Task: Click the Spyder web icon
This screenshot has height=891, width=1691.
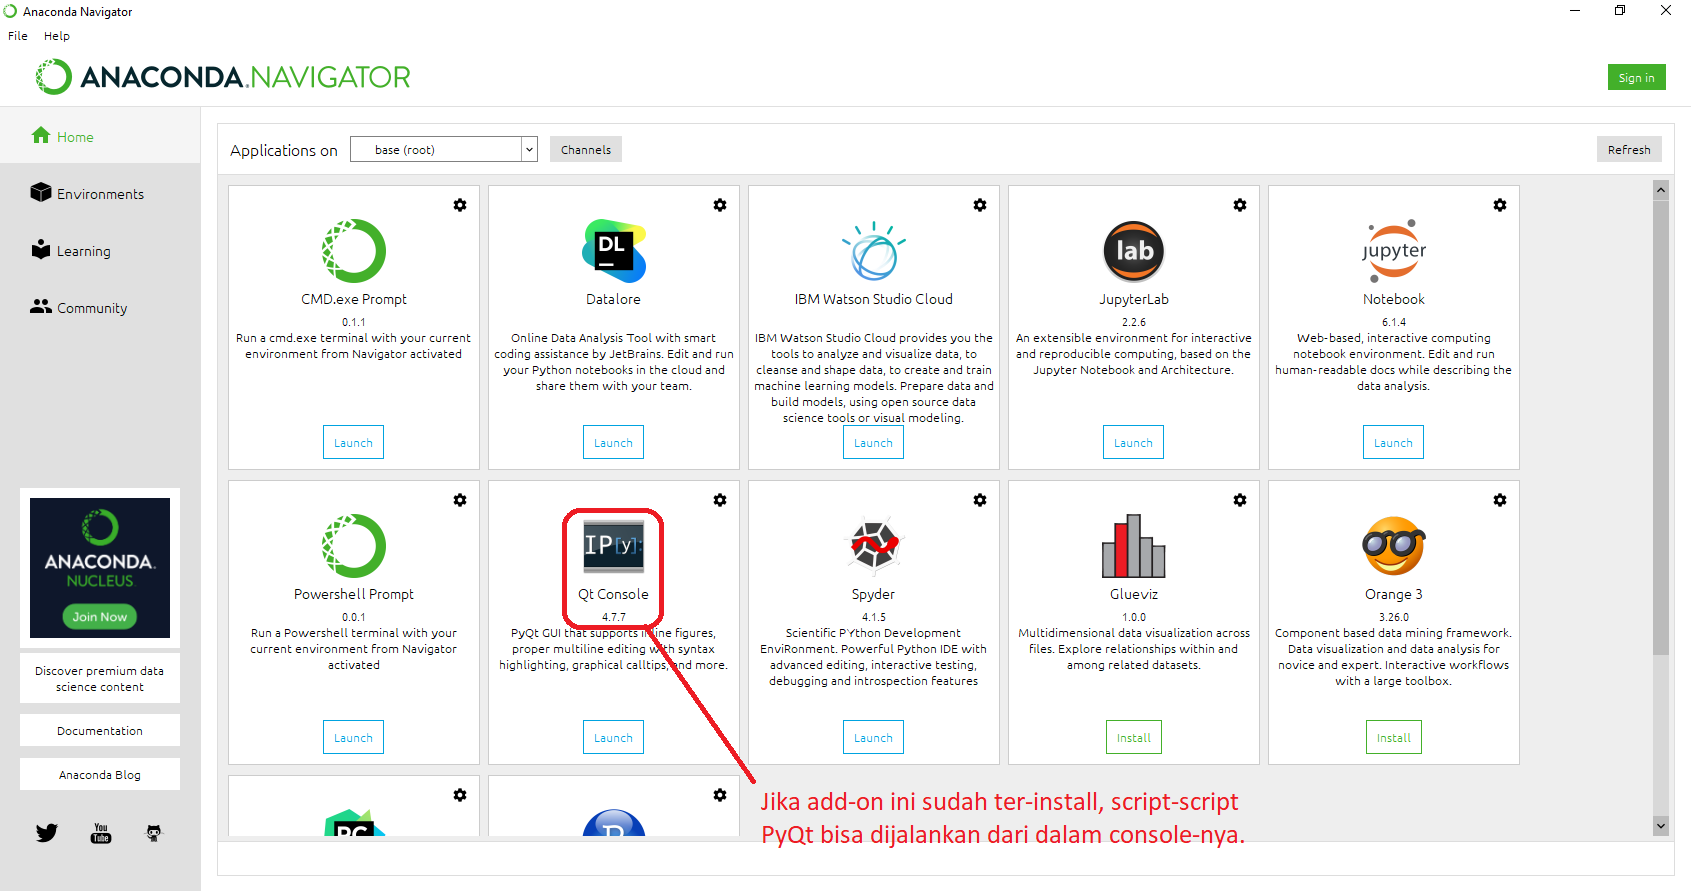Action: pos(874,546)
